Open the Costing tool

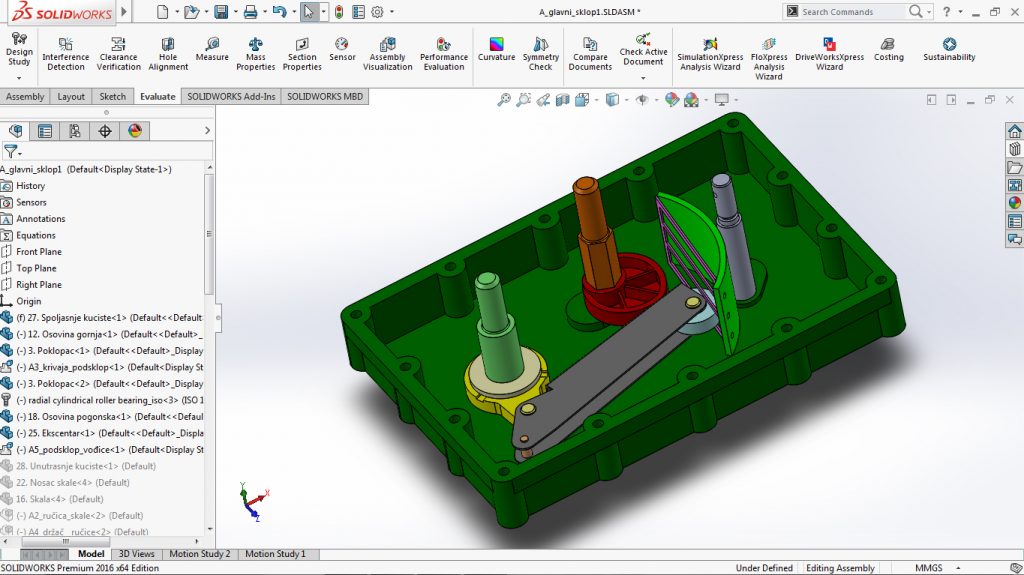(x=888, y=49)
